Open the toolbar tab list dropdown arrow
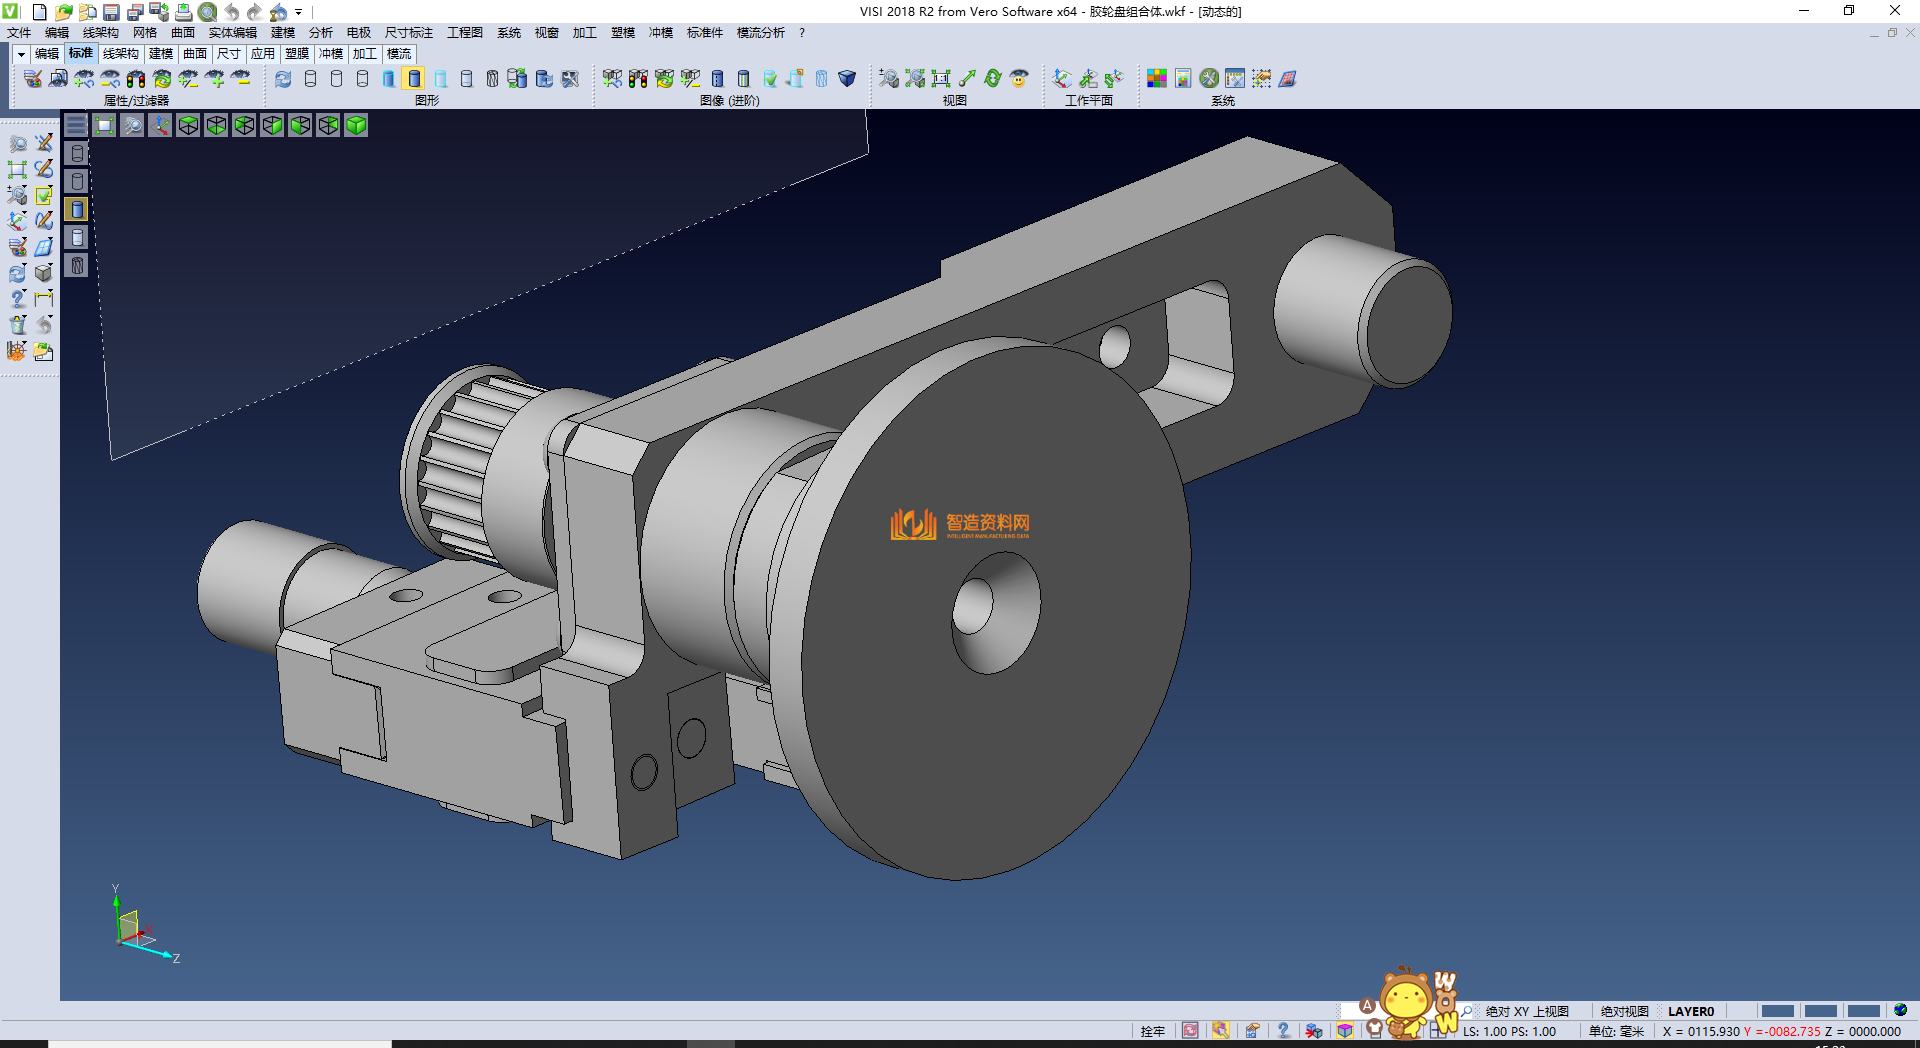This screenshot has width=1920, height=1048. (x=21, y=54)
